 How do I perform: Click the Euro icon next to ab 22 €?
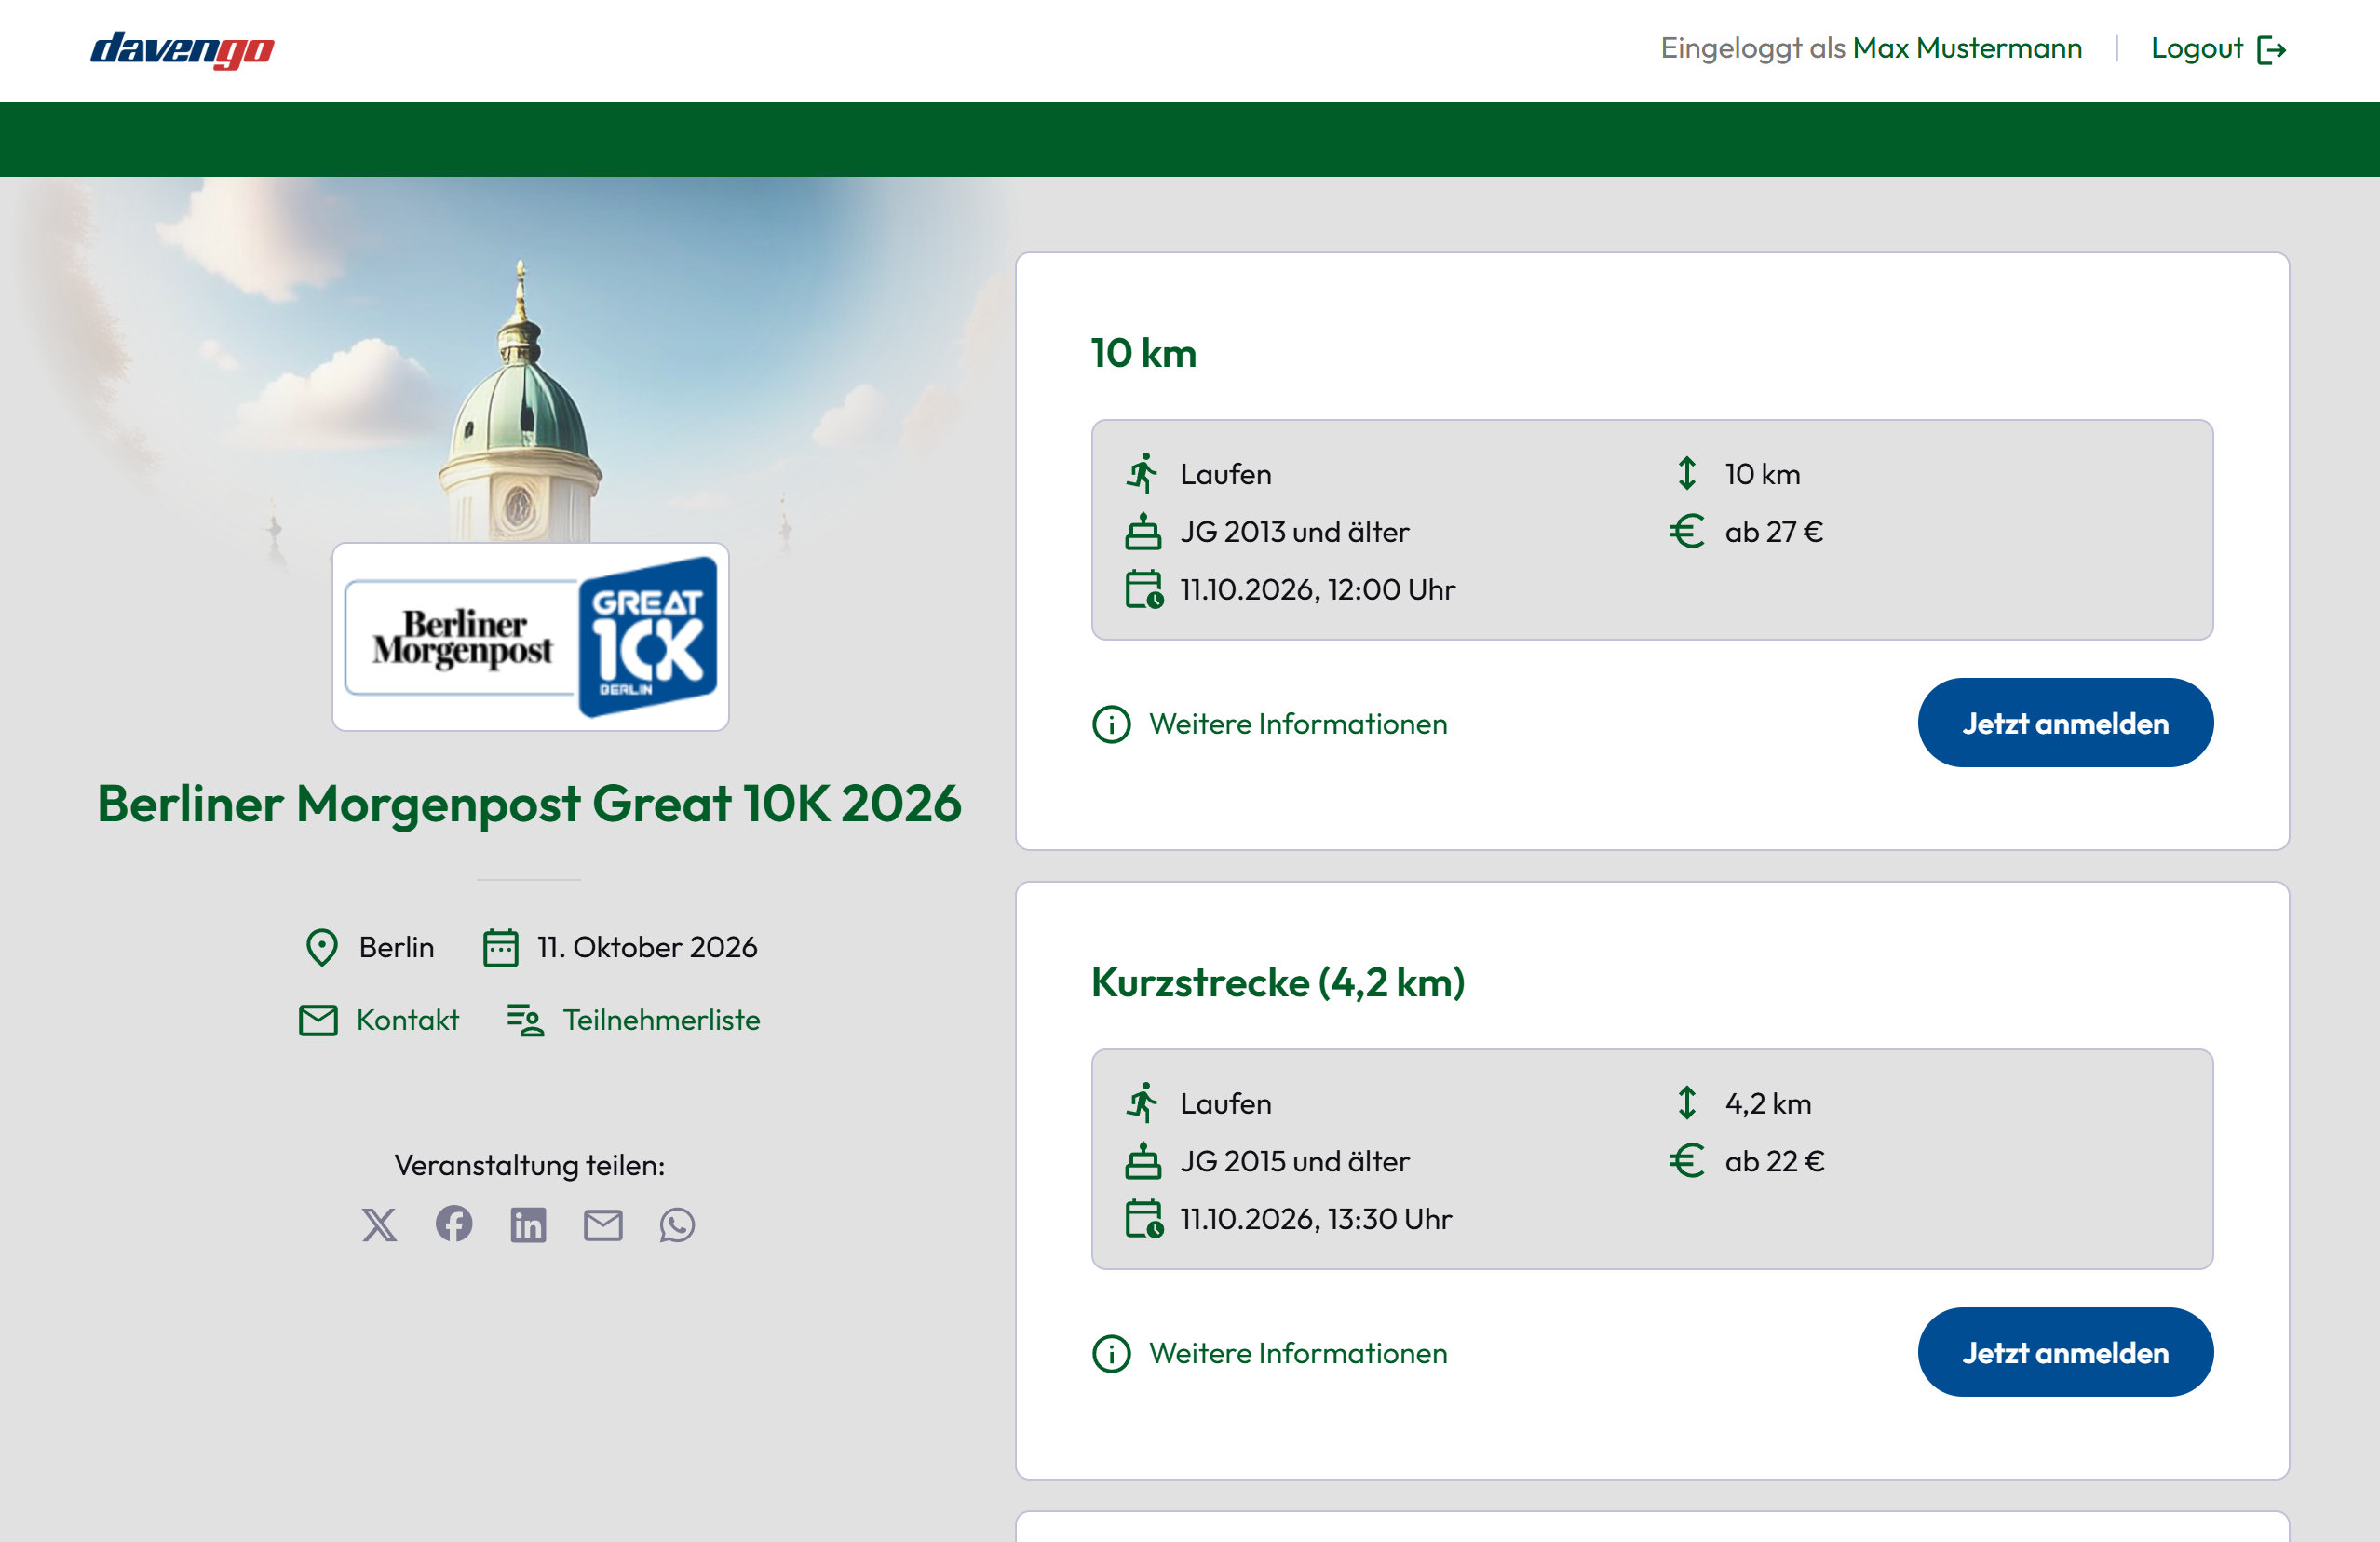[1688, 1161]
